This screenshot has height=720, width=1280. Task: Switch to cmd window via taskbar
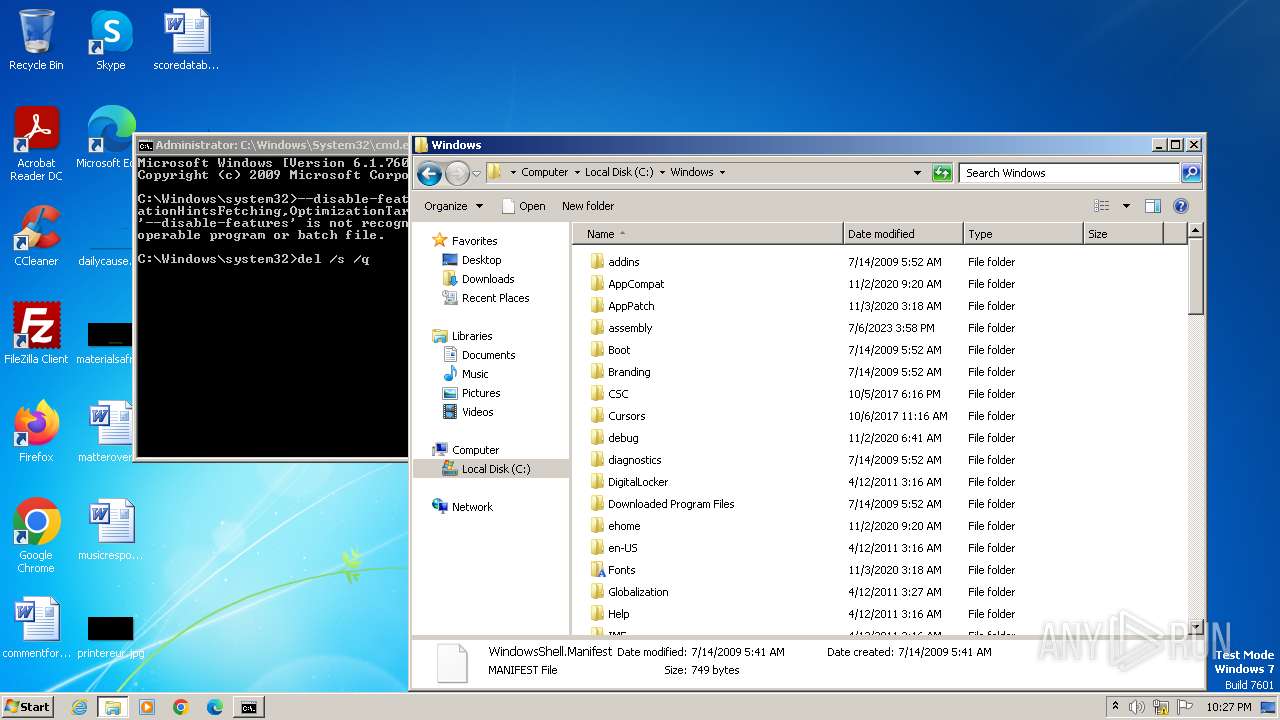[x=249, y=707]
